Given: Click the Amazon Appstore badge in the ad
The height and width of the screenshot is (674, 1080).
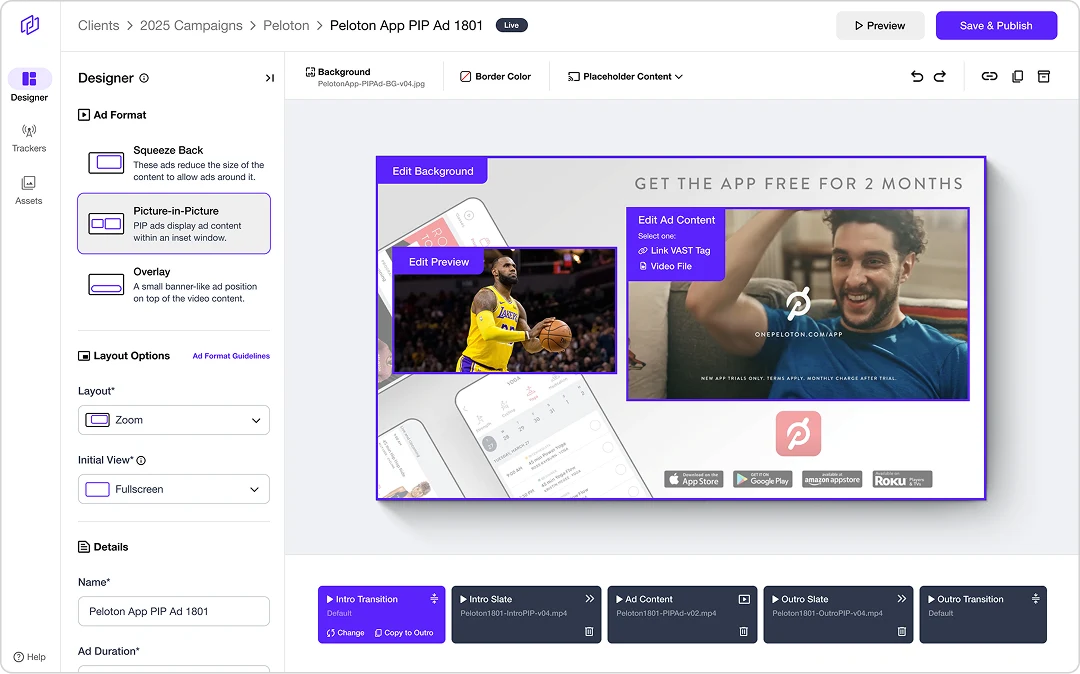Looking at the screenshot, I should tap(832, 479).
